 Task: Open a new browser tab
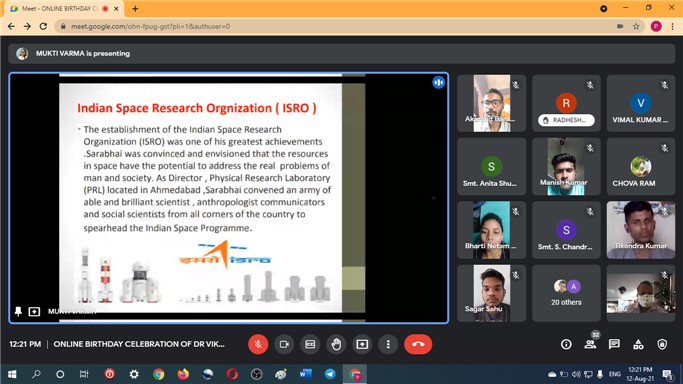[135, 9]
